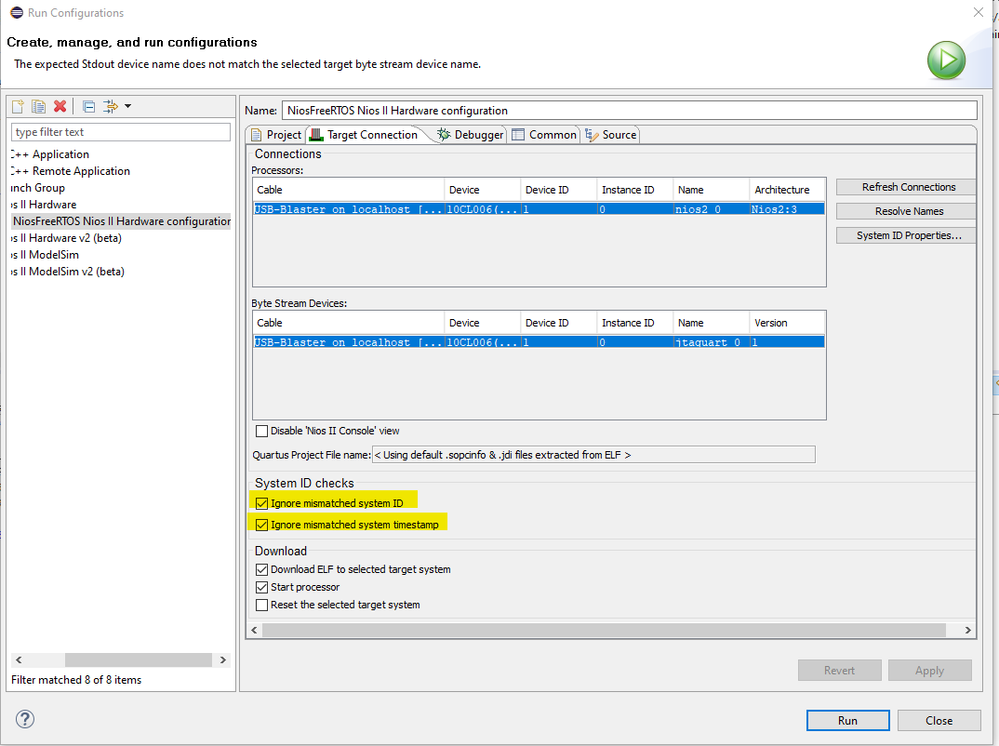
Task: Select the jtaguart_0 byte stream device row
Action: pyautogui.click(x=539, y=343)
